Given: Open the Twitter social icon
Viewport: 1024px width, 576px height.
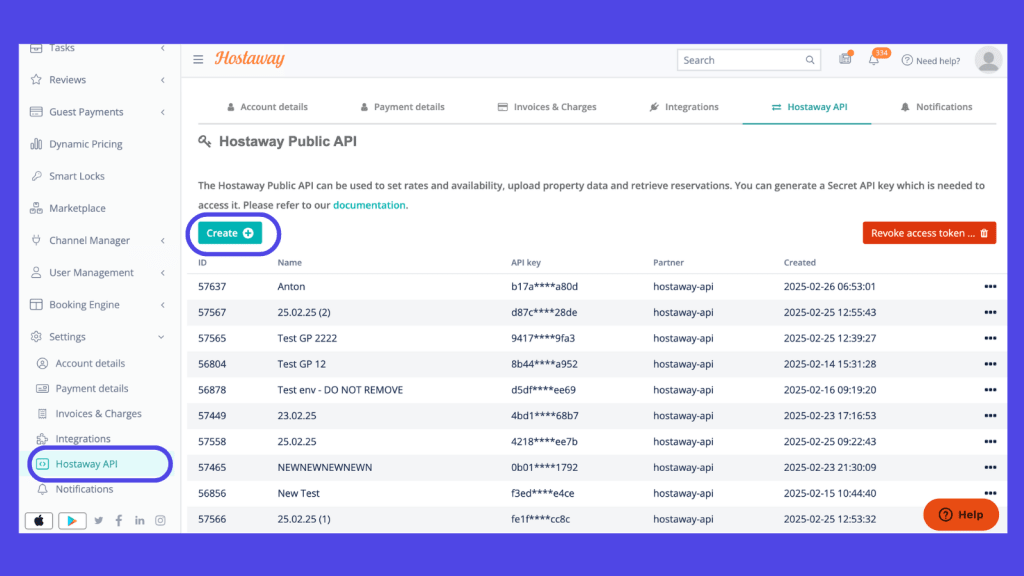Looking at the screenshot, I should point(99,520).
